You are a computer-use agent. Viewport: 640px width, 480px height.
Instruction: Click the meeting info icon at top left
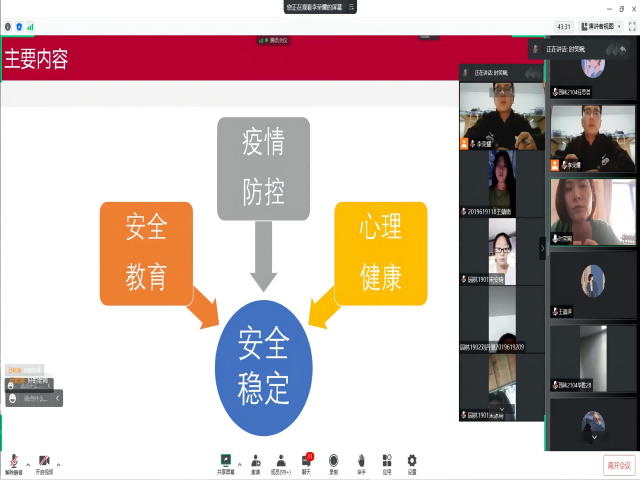(x=8, y=26)
